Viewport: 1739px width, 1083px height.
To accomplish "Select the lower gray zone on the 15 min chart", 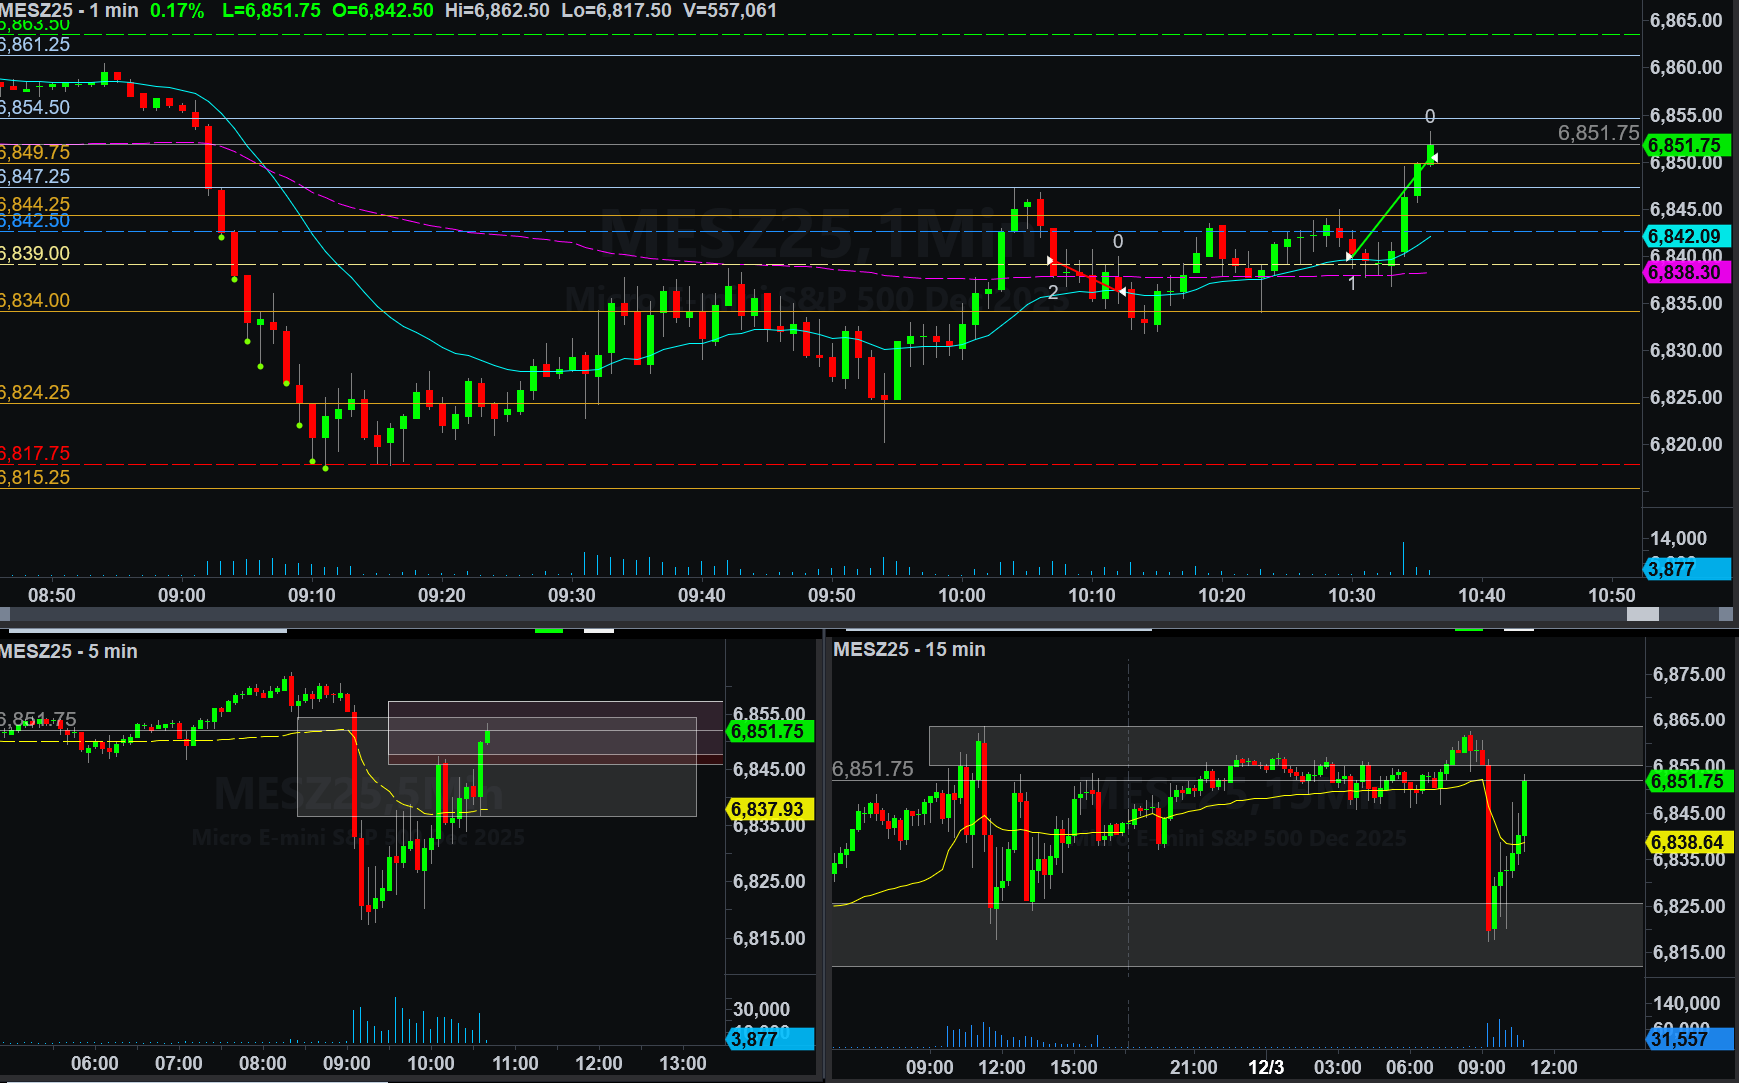I will pyautogui.click(x=1236, y=934).
